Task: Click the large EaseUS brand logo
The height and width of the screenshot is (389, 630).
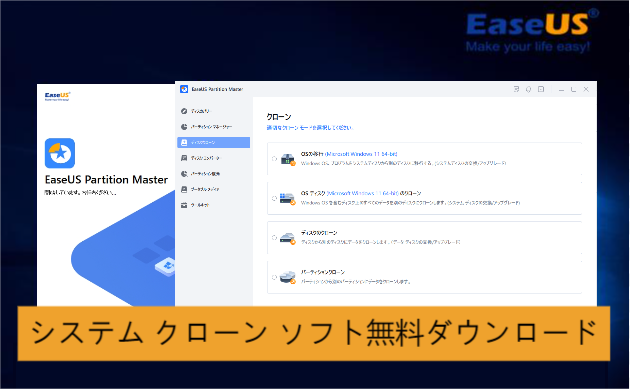Action: click(532, 31)
